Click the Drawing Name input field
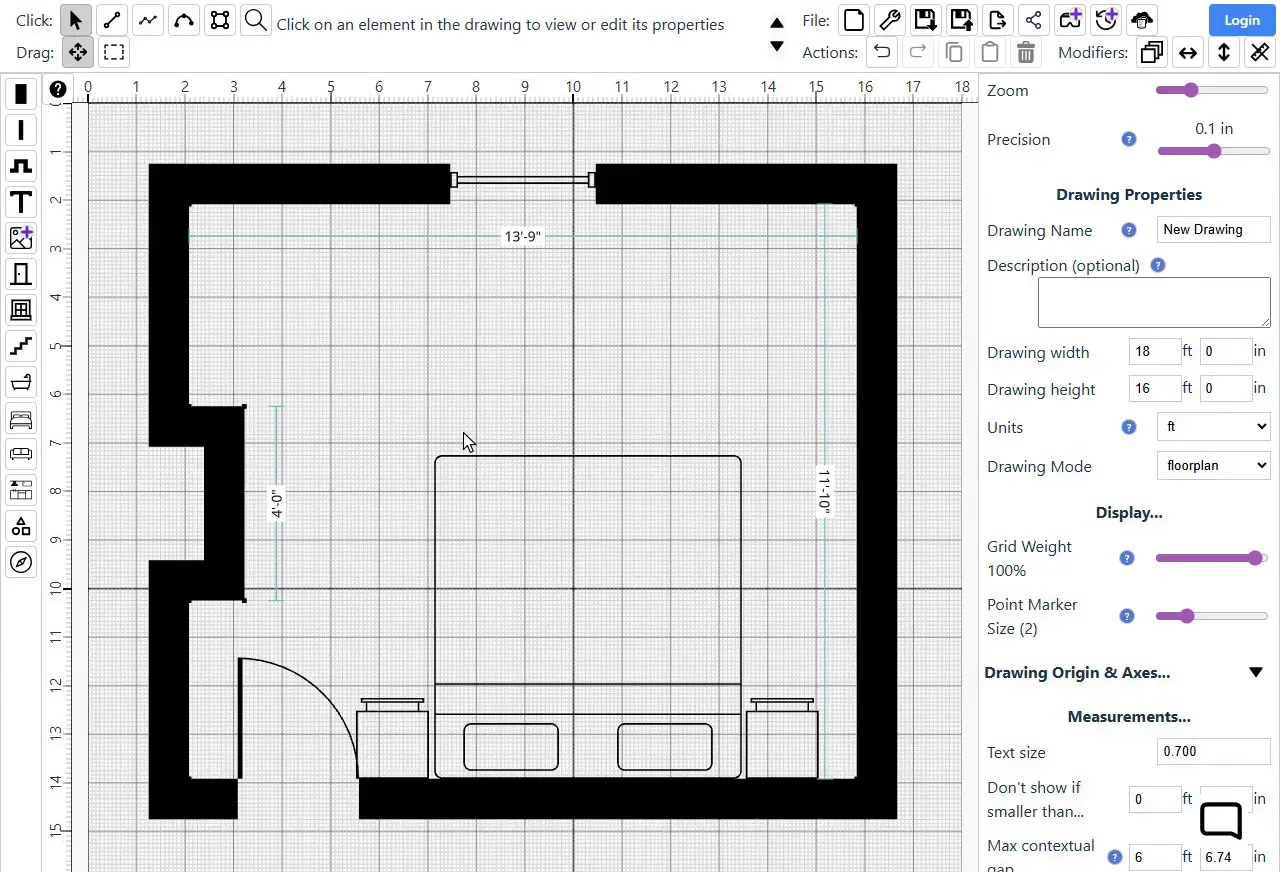Image resolution: width=1280 pixels, height=872 pixels. 1213,230
